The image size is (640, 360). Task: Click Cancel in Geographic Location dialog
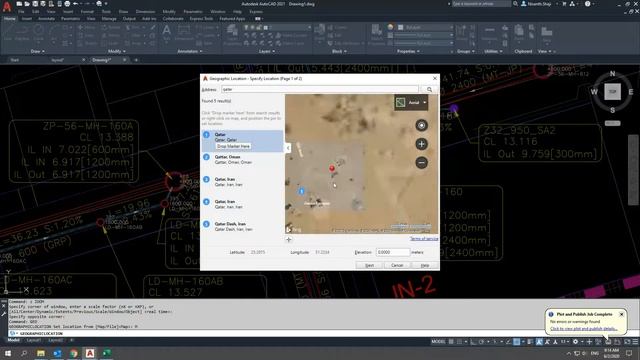pos(397,265)
